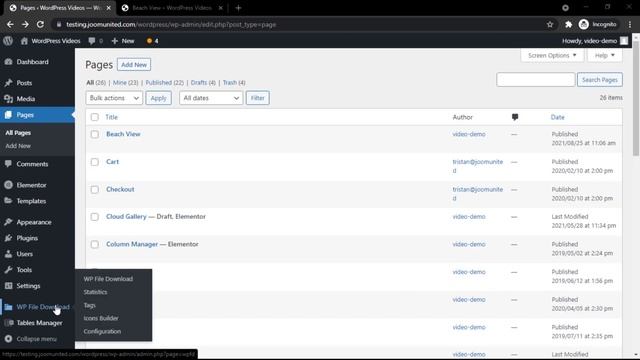The height and width of the screenshot is (360, 640).
Task: Open All Pages submenu item
Action: (x=18, y=133)
